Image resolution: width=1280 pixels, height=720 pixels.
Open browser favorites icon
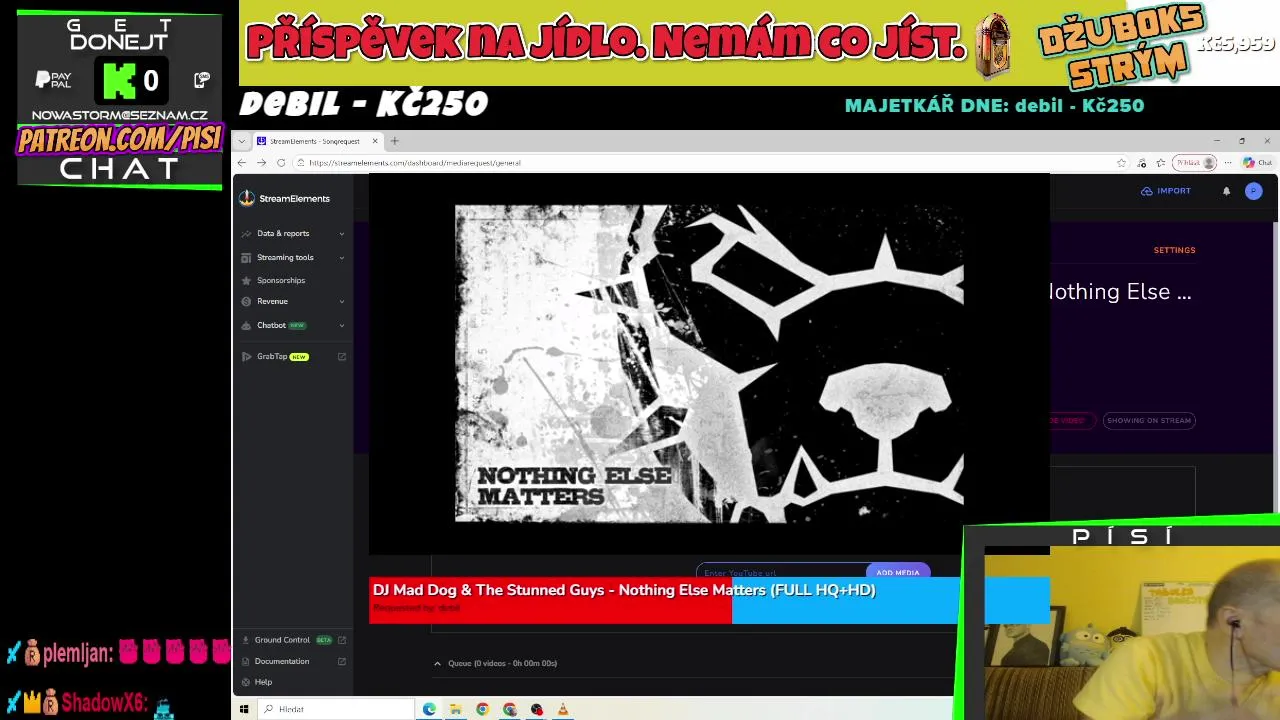click(x=1161, y=163)
